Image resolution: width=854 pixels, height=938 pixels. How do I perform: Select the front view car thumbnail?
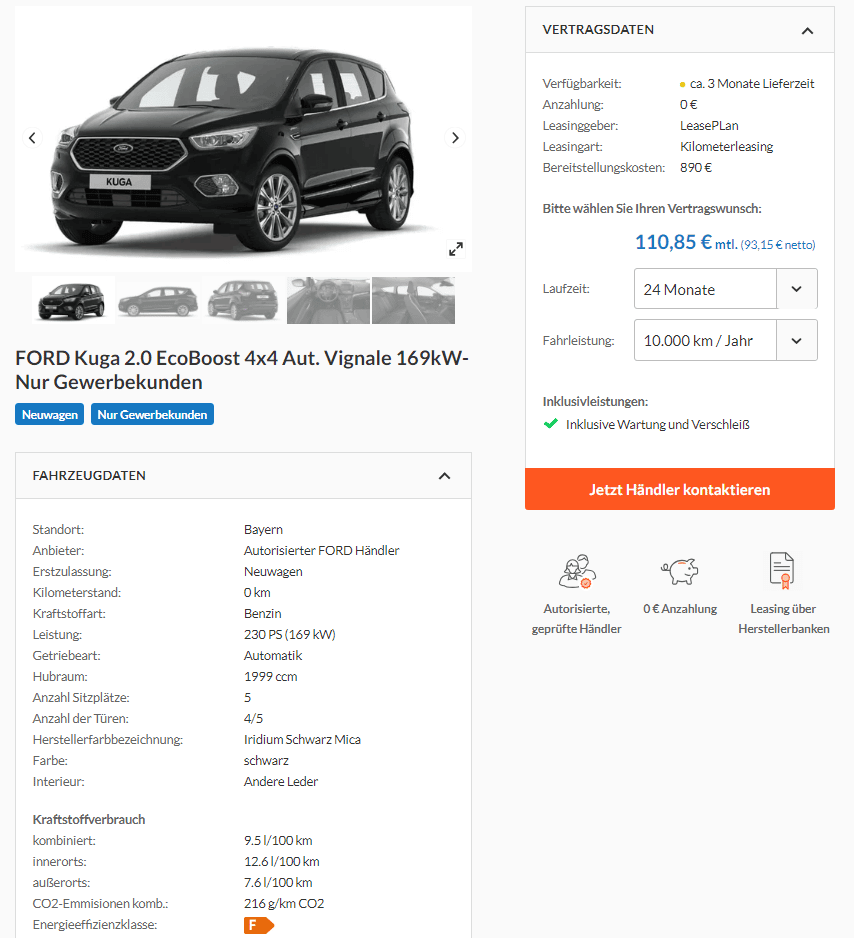click(72, 300)
